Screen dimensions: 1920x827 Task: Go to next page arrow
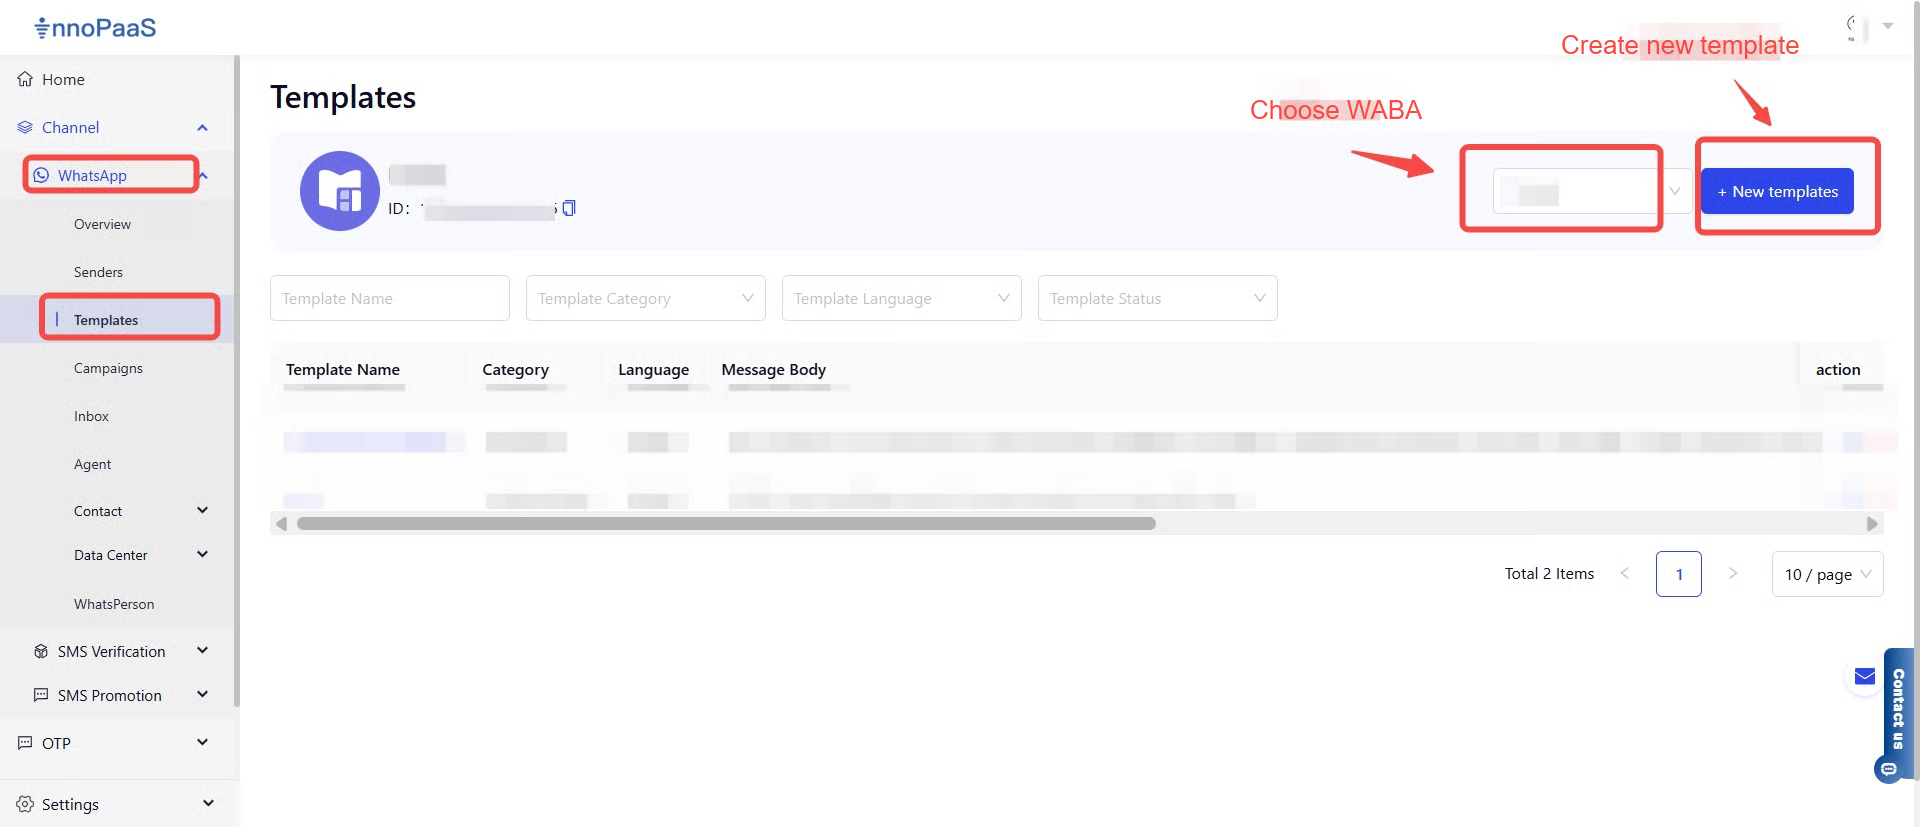coord(1733,574)
